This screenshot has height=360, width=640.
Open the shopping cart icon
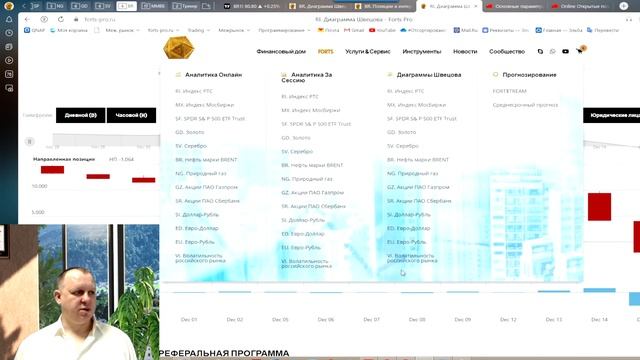coord(580,51)
